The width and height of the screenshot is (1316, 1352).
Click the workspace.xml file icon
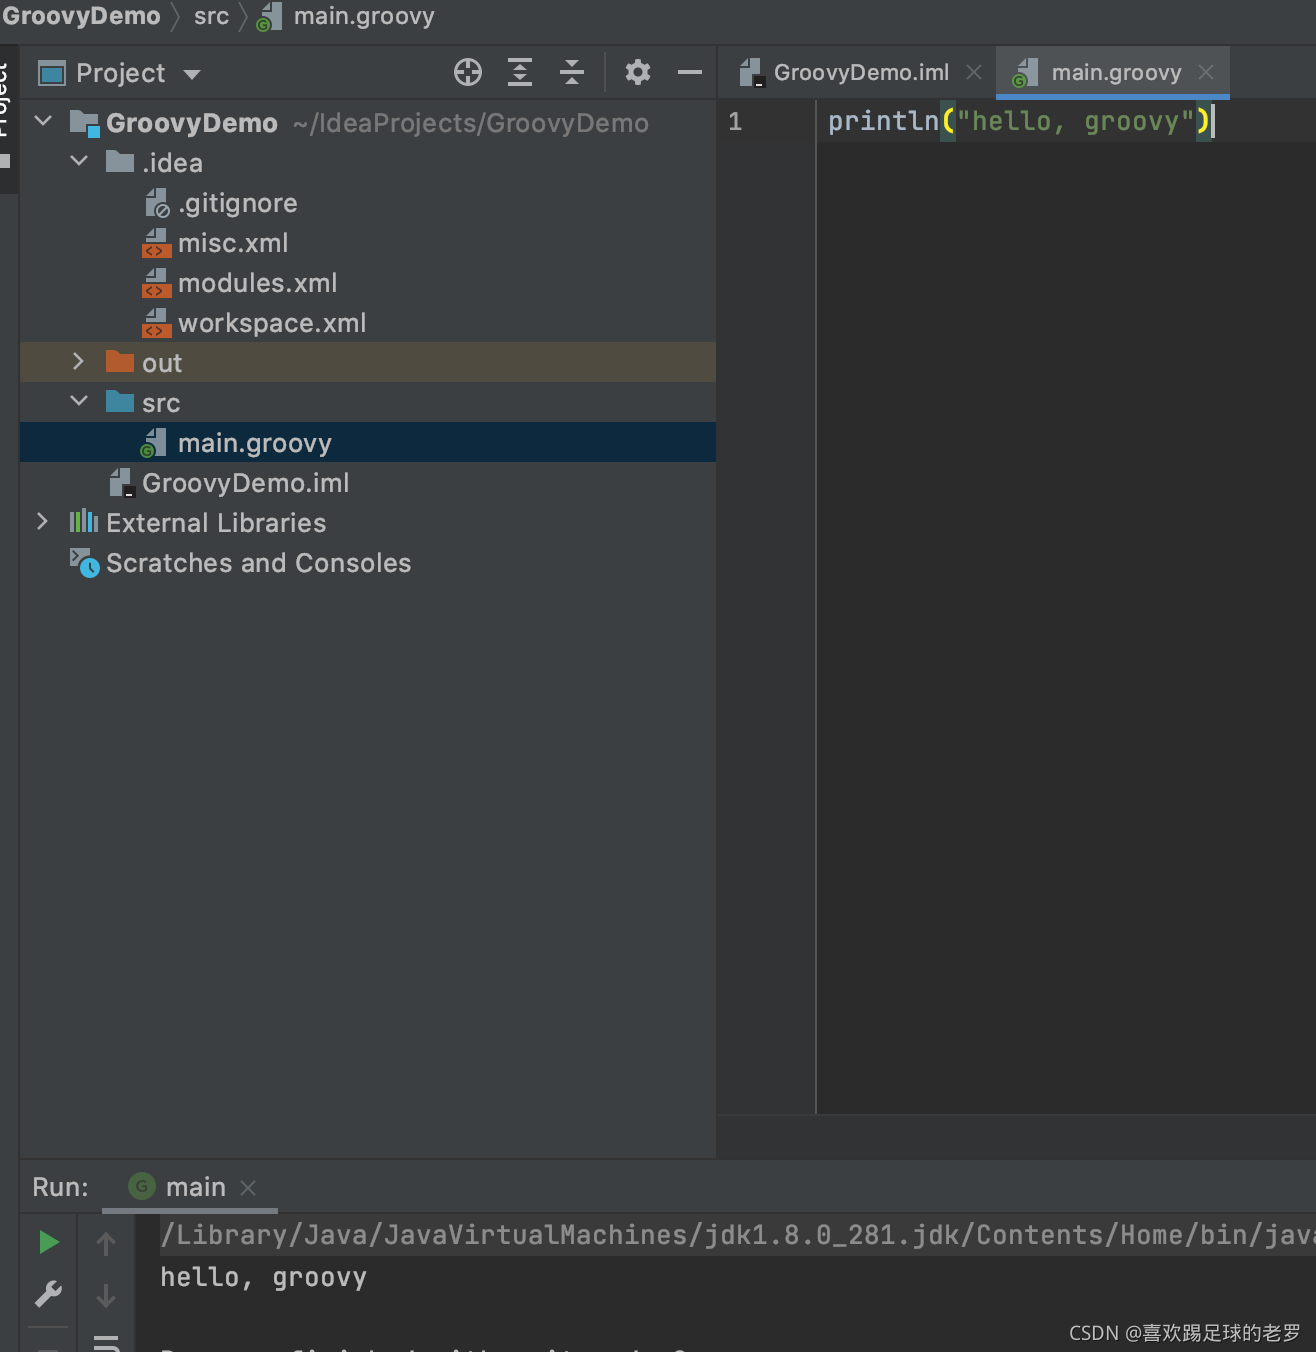(x=157, y=323)
